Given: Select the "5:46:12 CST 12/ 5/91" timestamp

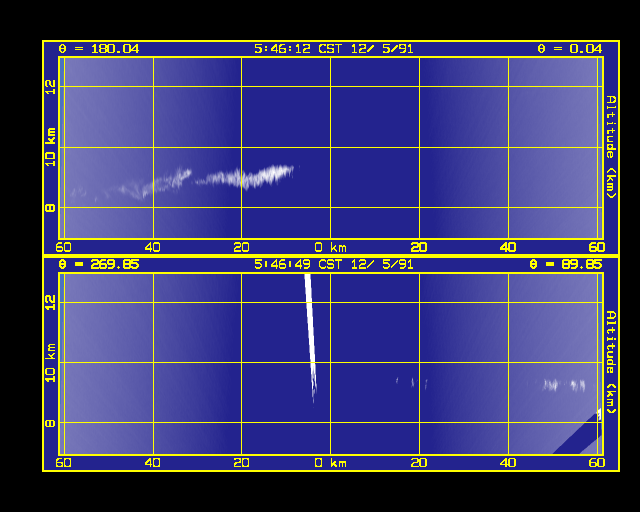Looking at the screenshot, I should point(333,49).
